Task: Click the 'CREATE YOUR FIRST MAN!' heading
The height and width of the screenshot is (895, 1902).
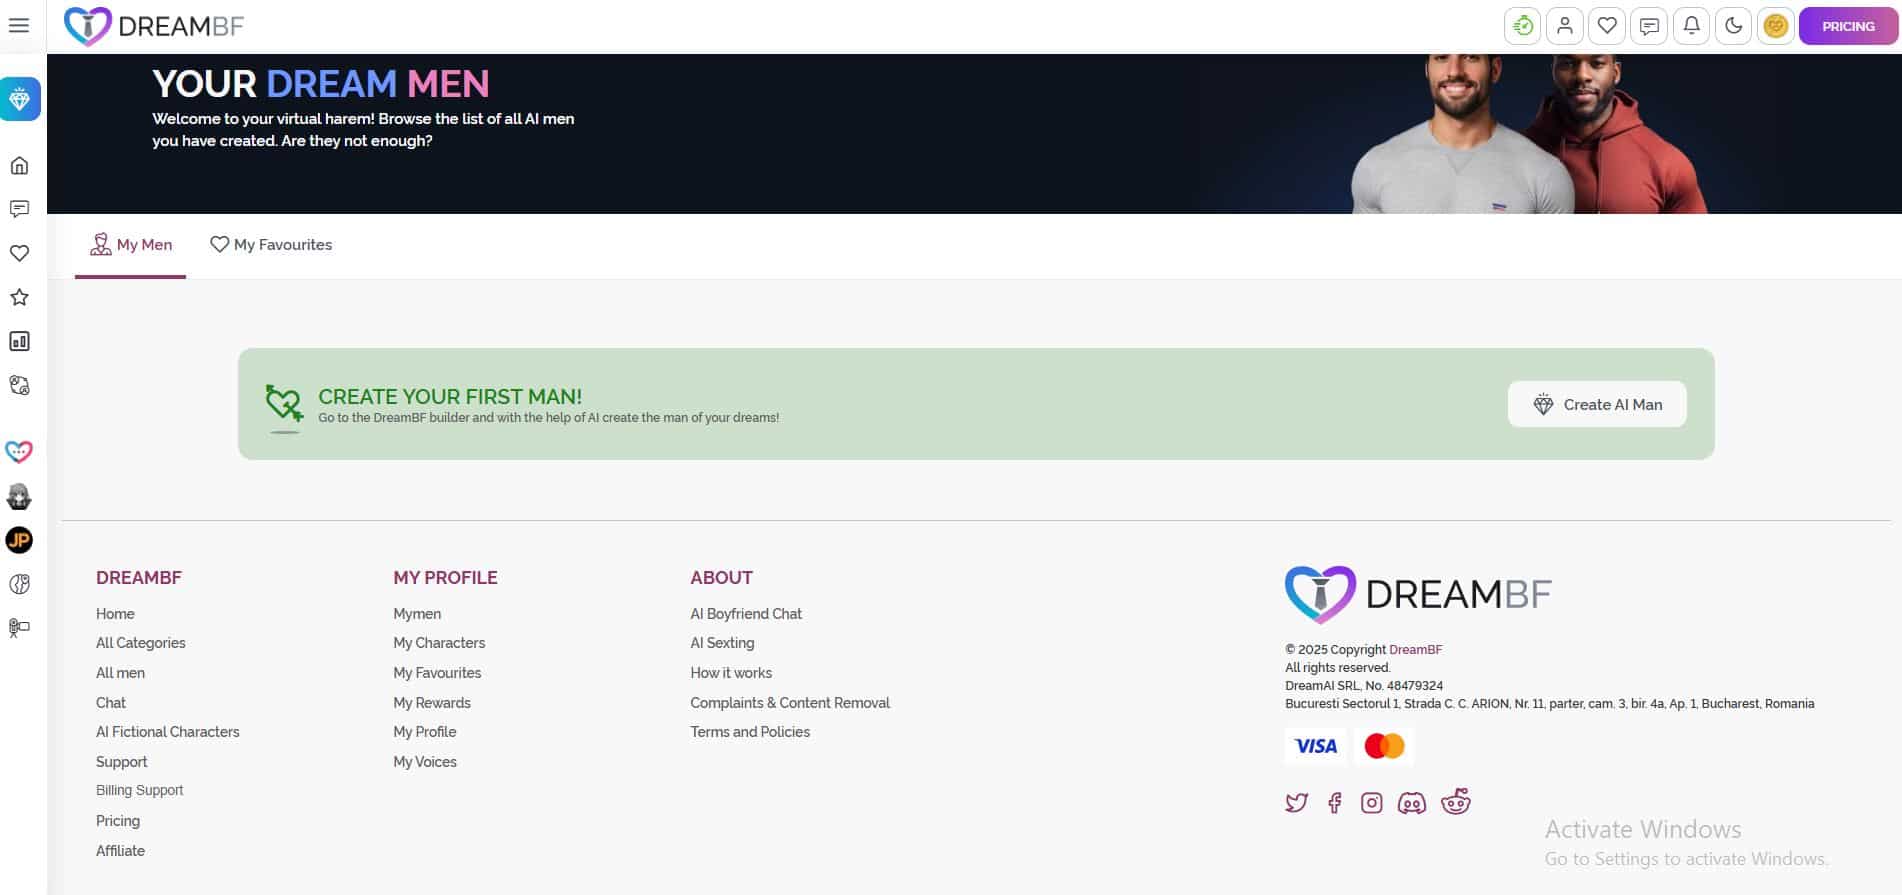Action: pos(450,396)
